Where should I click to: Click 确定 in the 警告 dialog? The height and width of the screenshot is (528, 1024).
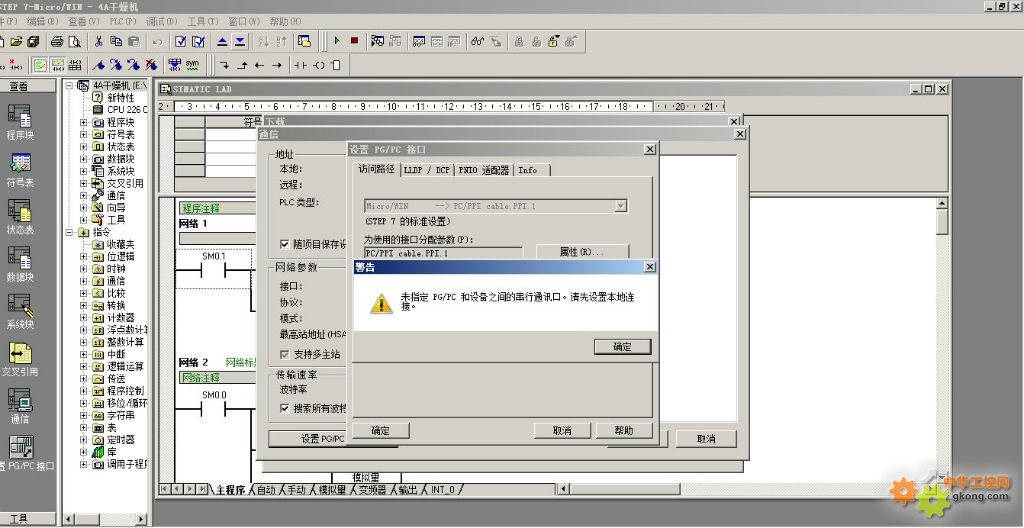pos(622,347)
